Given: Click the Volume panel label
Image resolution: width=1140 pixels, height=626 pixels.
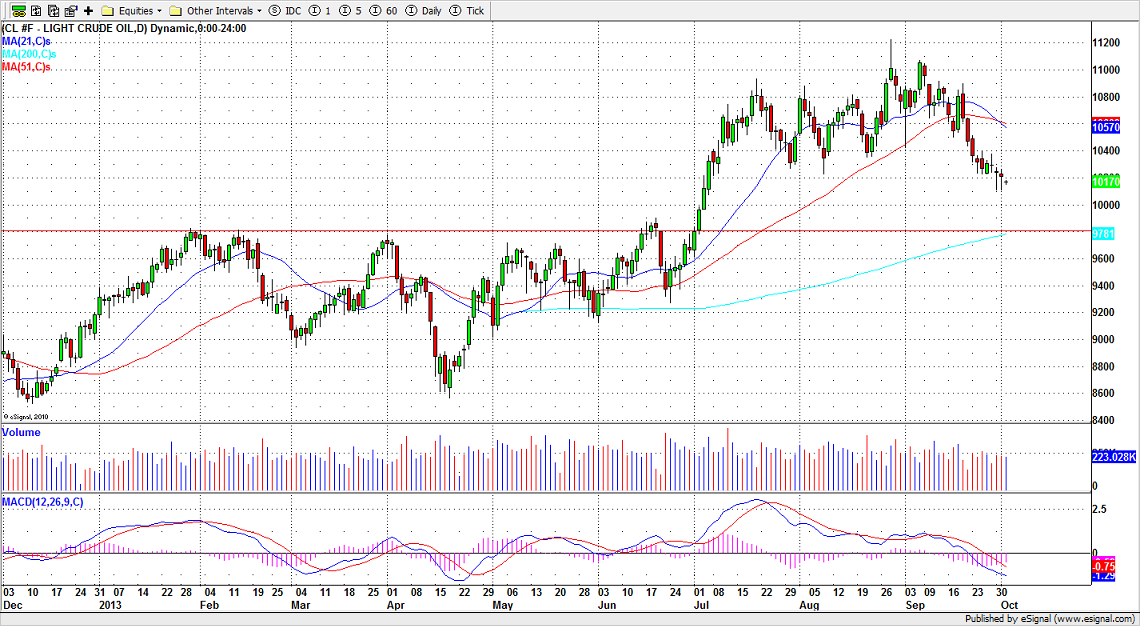Looking at the screenshot, I should 22,432.
